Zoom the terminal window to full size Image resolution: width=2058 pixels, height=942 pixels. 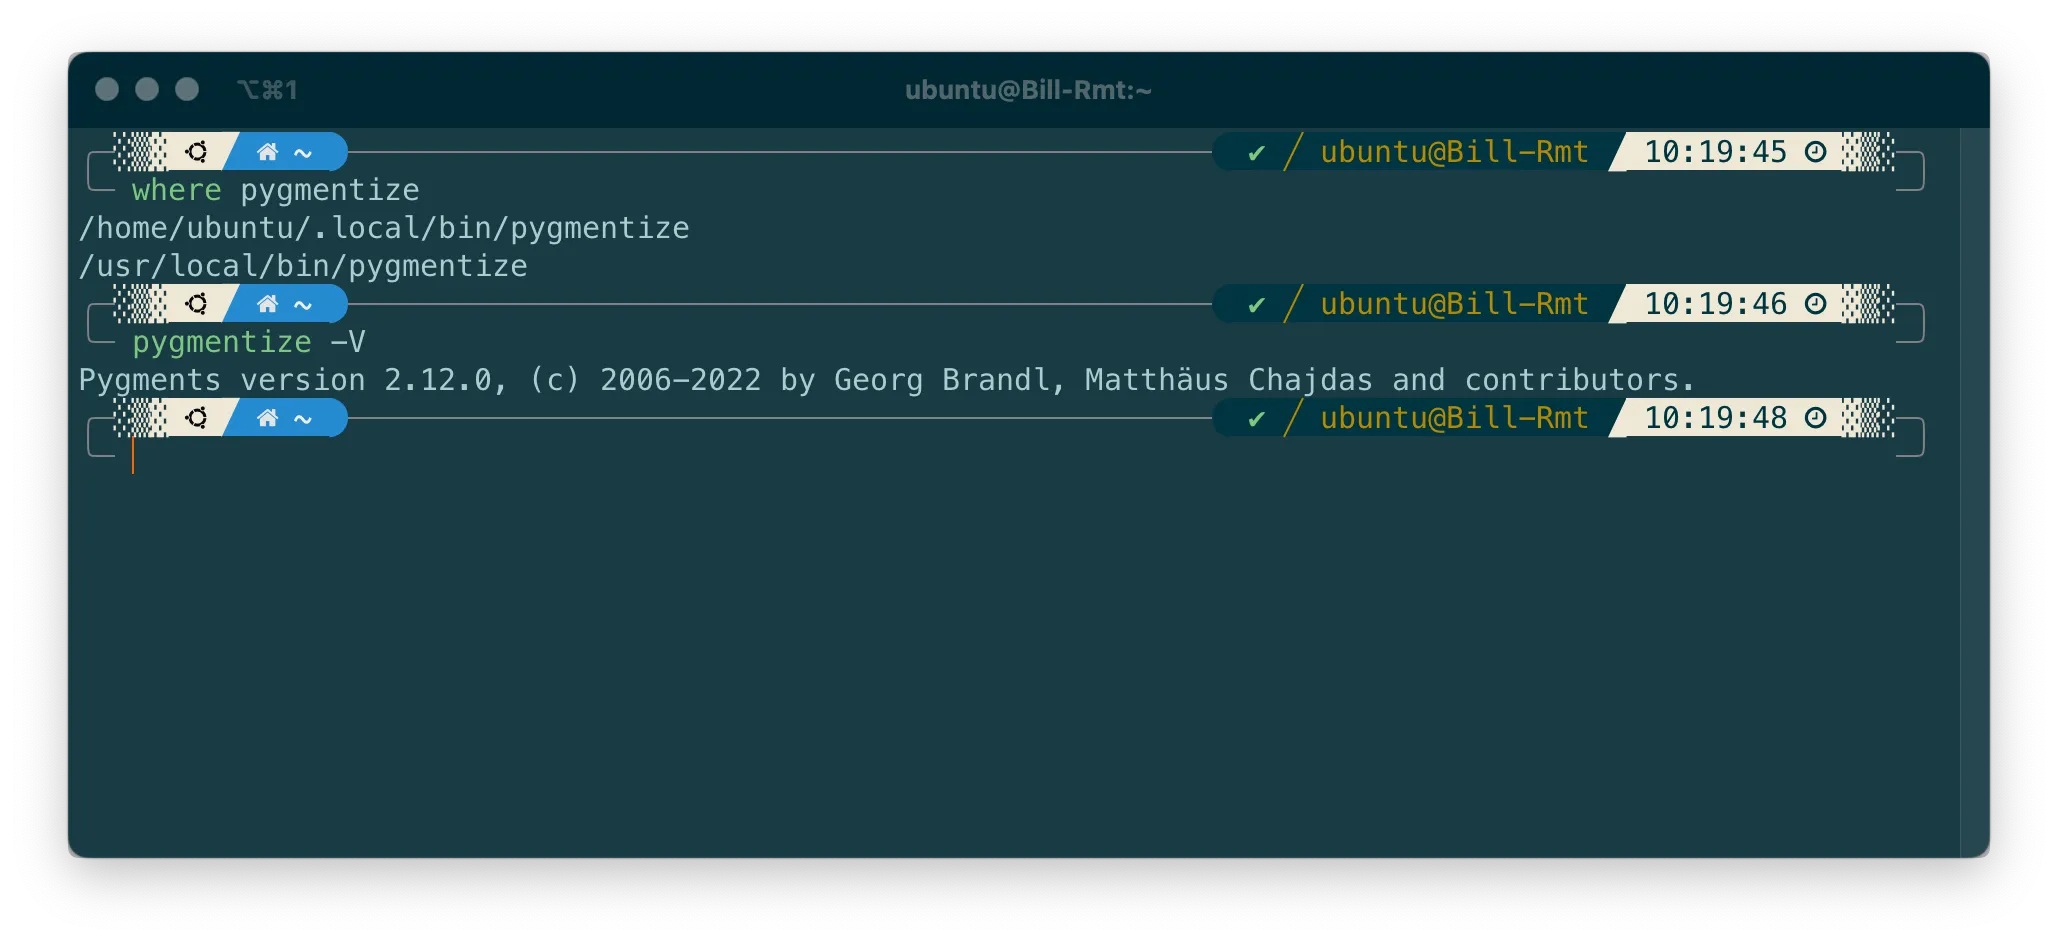(187, 90)
